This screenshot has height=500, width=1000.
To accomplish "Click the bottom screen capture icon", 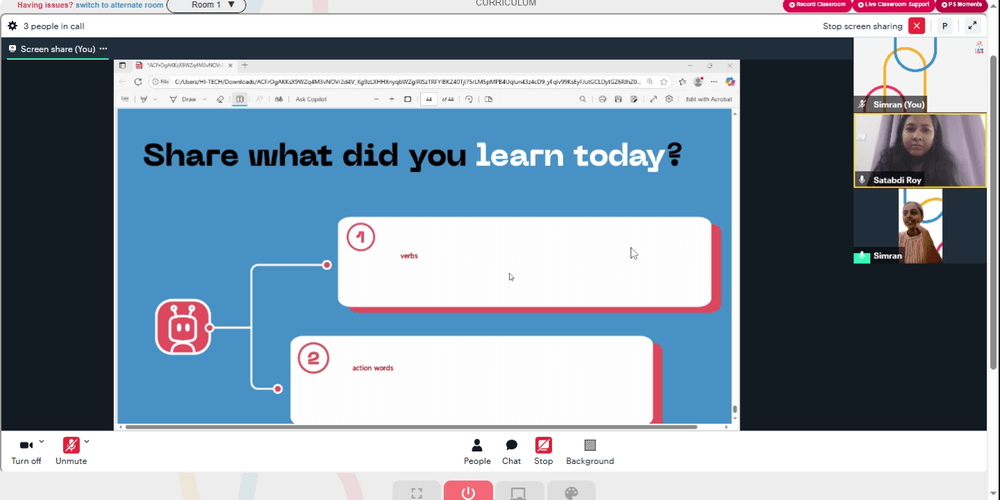I will [x=518, y=492].
